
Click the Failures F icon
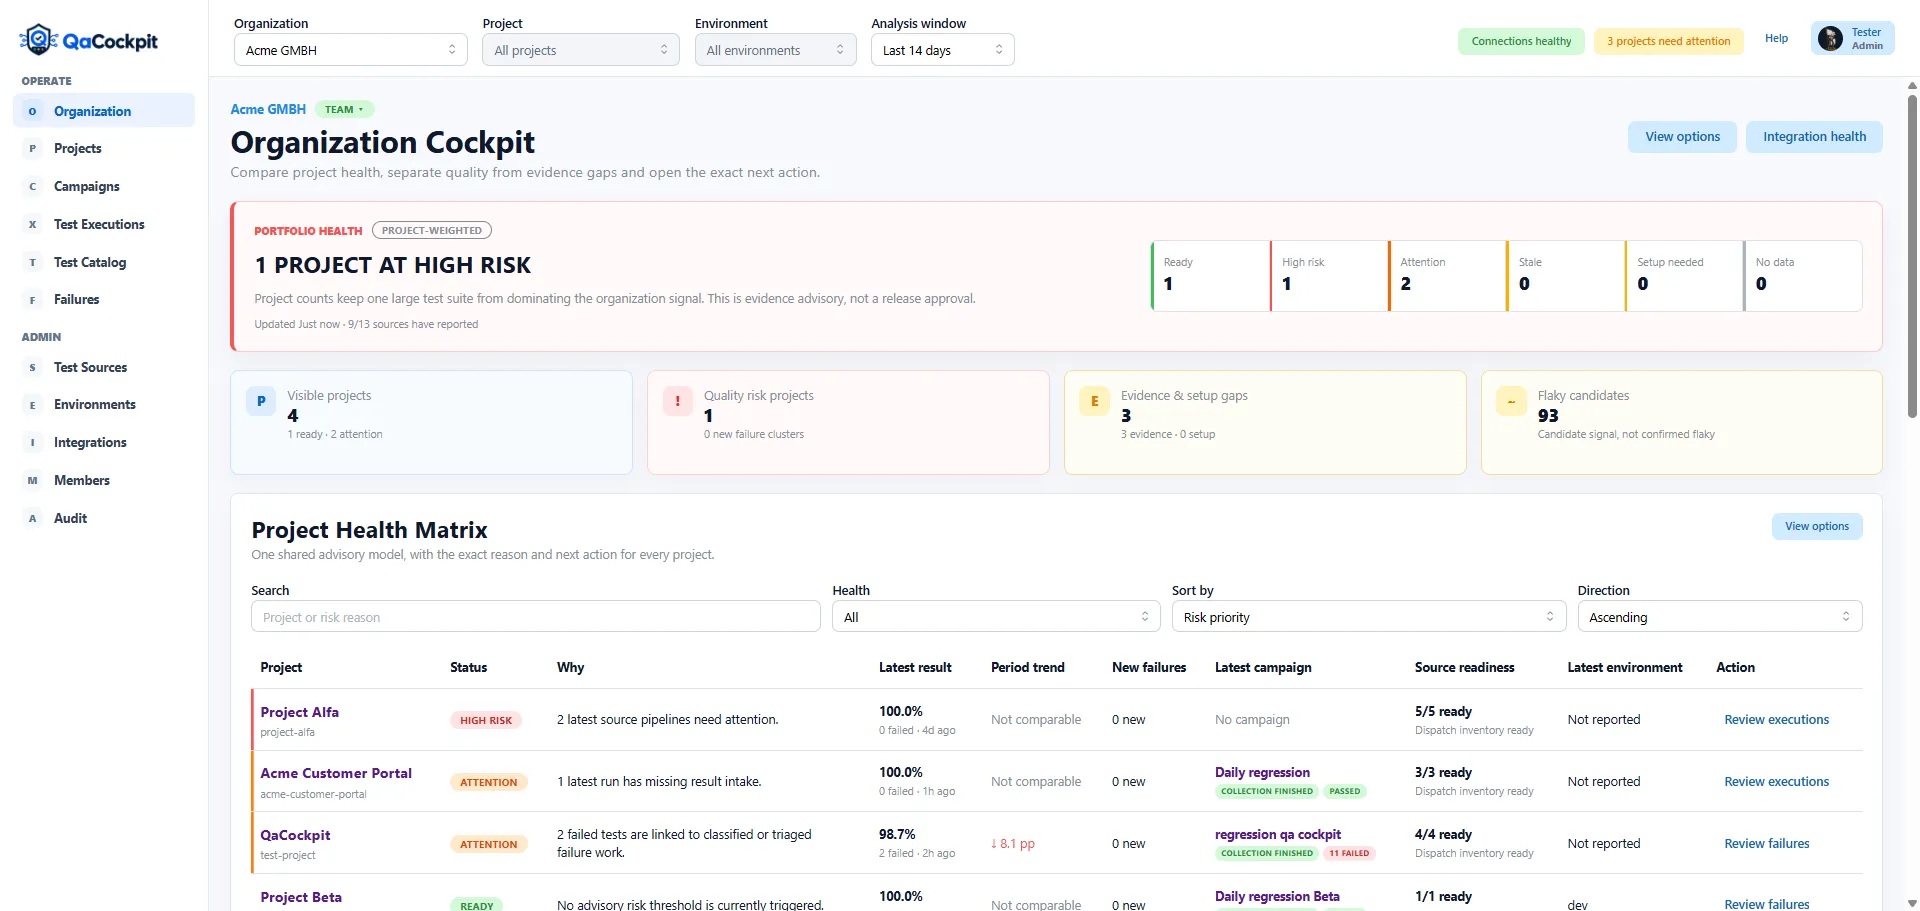point(32,299)
